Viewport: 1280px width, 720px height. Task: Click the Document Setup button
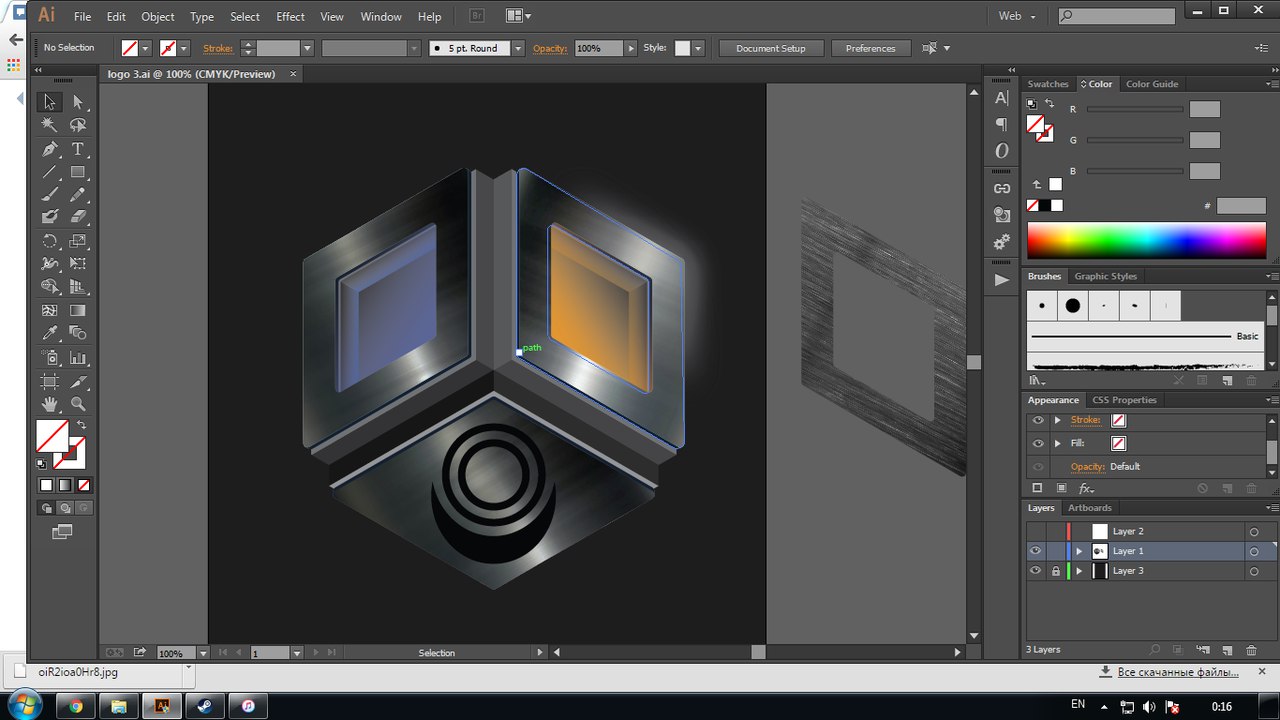[x=770, y=48]
